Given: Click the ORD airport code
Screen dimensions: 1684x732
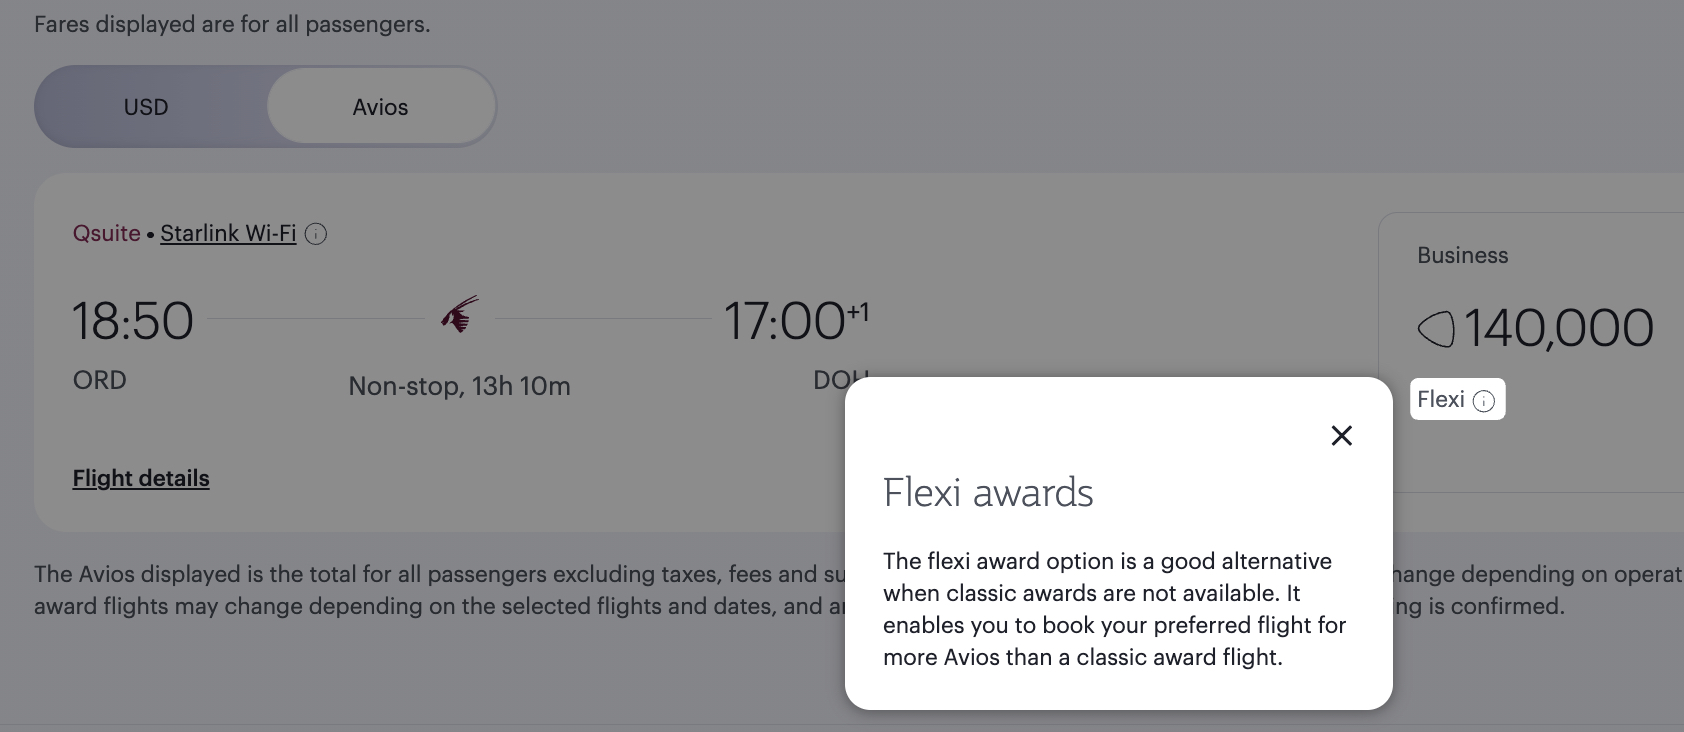Looking at the screenshot, I should (x=99, y=380).
